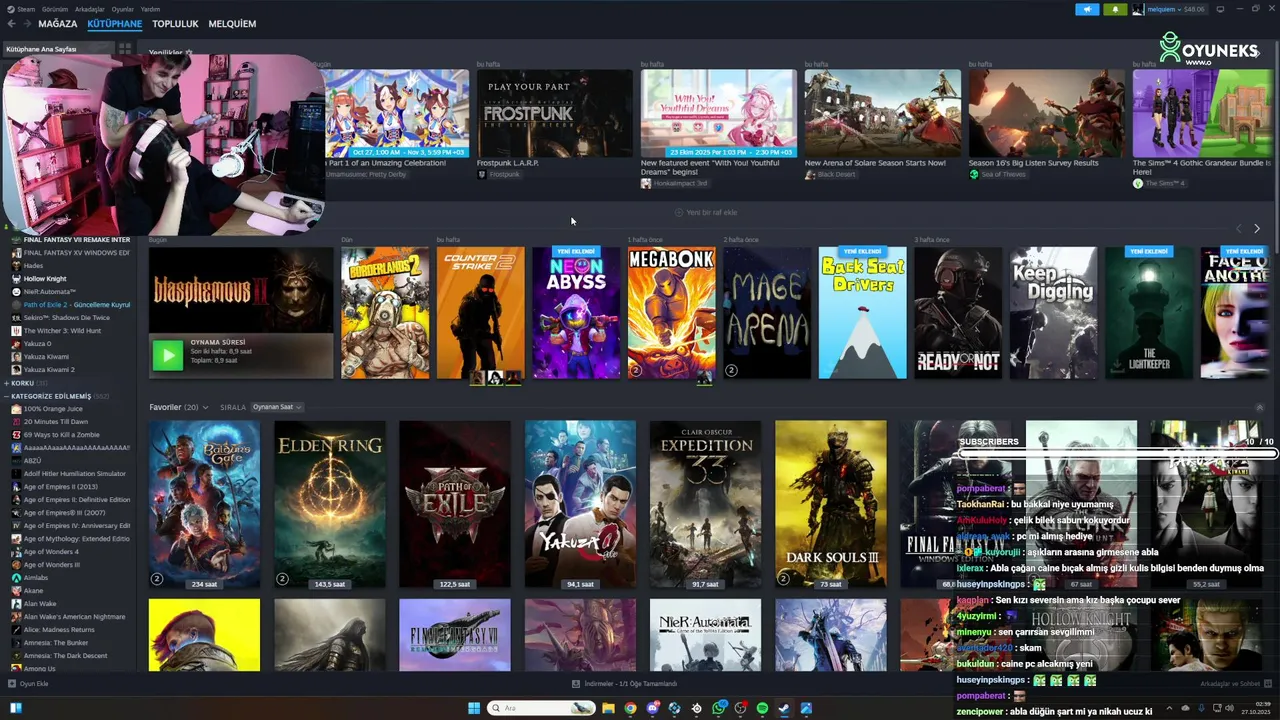Image resolution: width=1280 pixels, height=720 pixels.
Task: Open the MELQUİEM profile tab
Action: pos(232,24)
